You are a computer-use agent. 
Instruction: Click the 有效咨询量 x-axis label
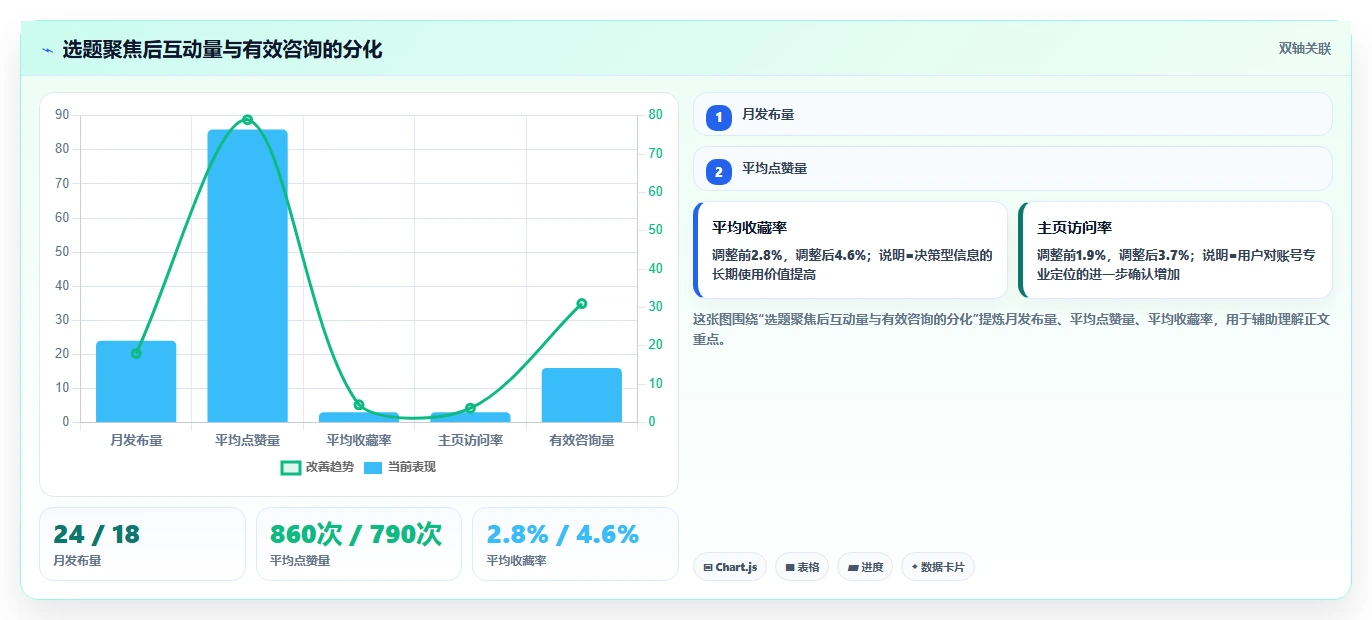(582, 440)
